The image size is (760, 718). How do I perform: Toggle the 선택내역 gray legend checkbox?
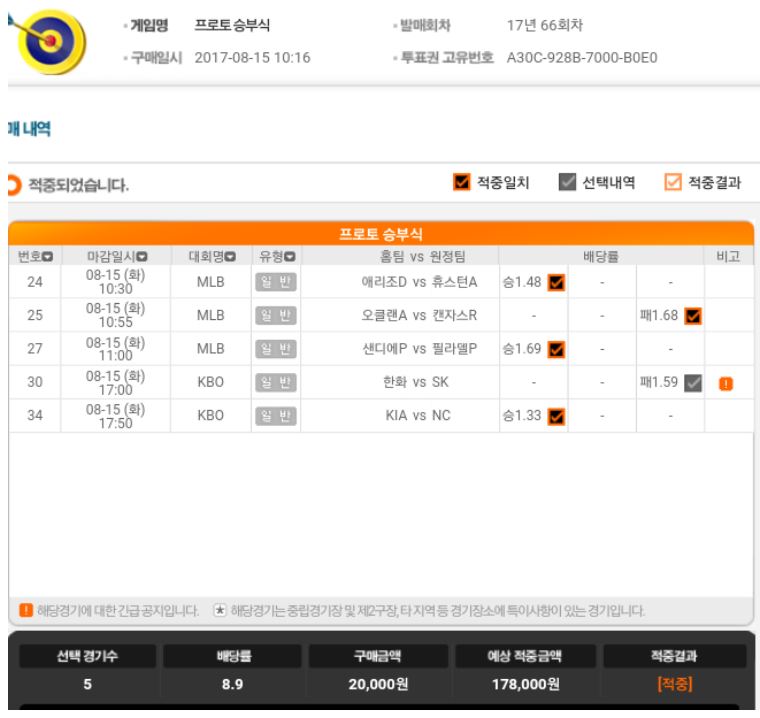click(567, 182)
